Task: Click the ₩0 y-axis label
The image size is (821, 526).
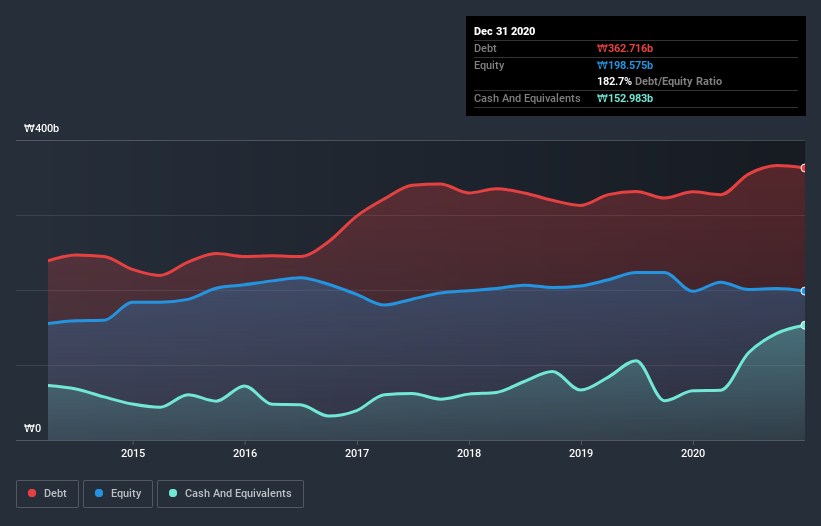Action: coord(32,428)
